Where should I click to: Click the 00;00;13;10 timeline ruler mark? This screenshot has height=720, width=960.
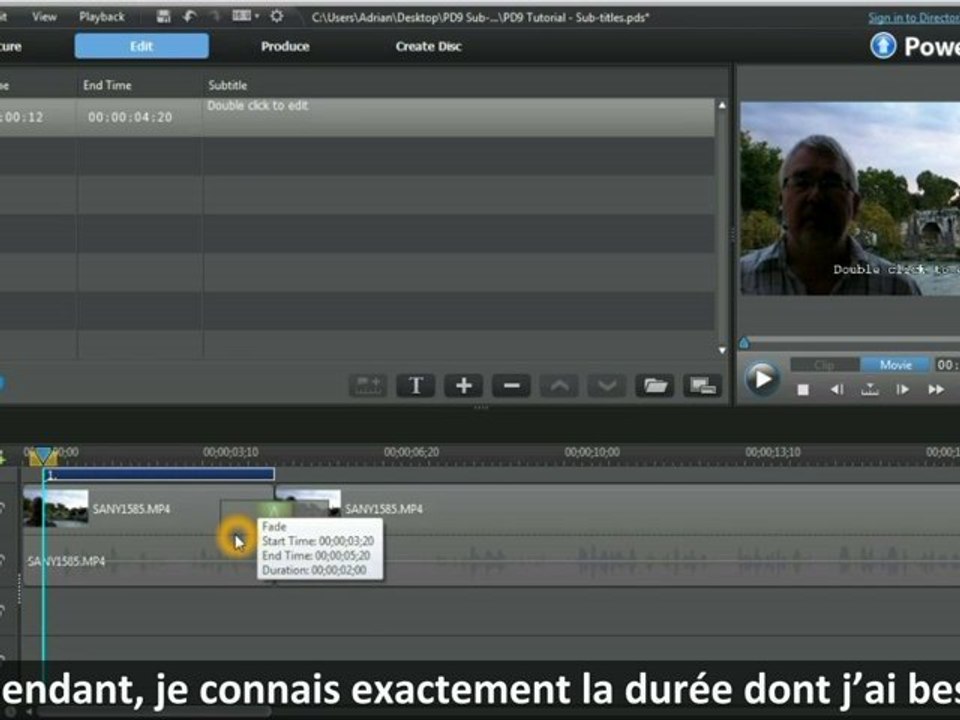coord(773,452)
